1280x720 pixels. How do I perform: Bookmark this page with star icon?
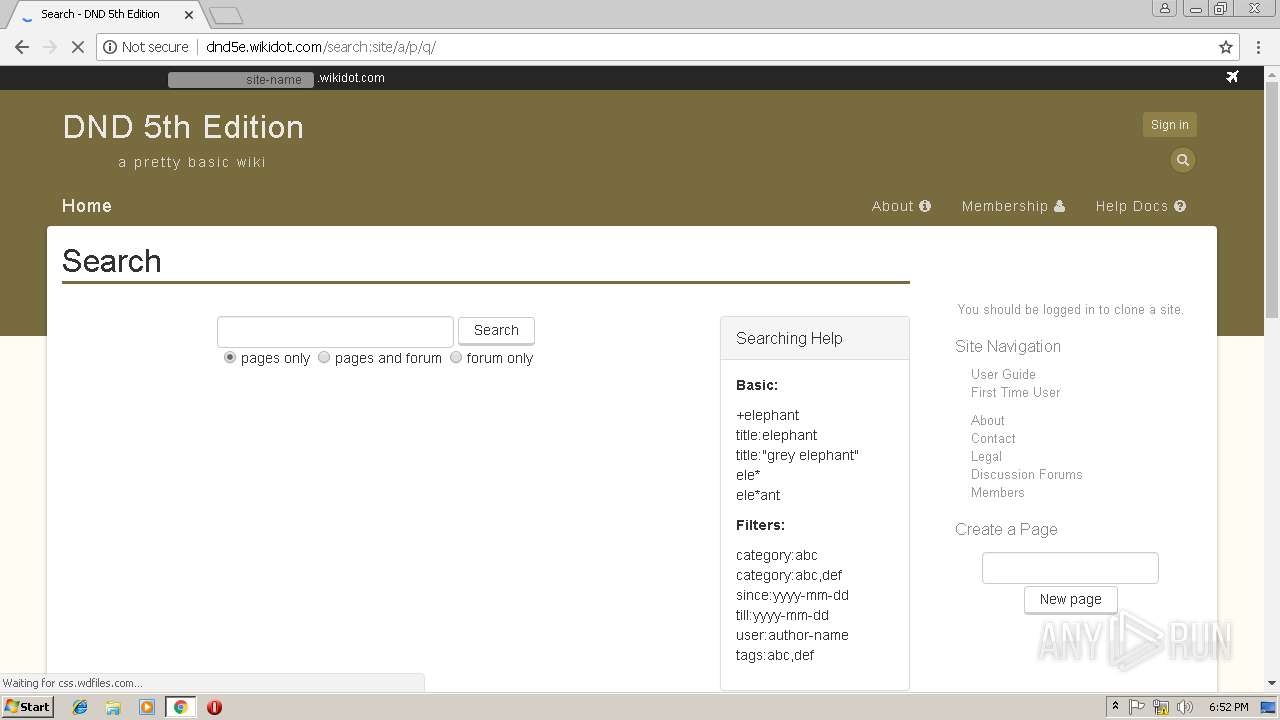(1226, 47)
